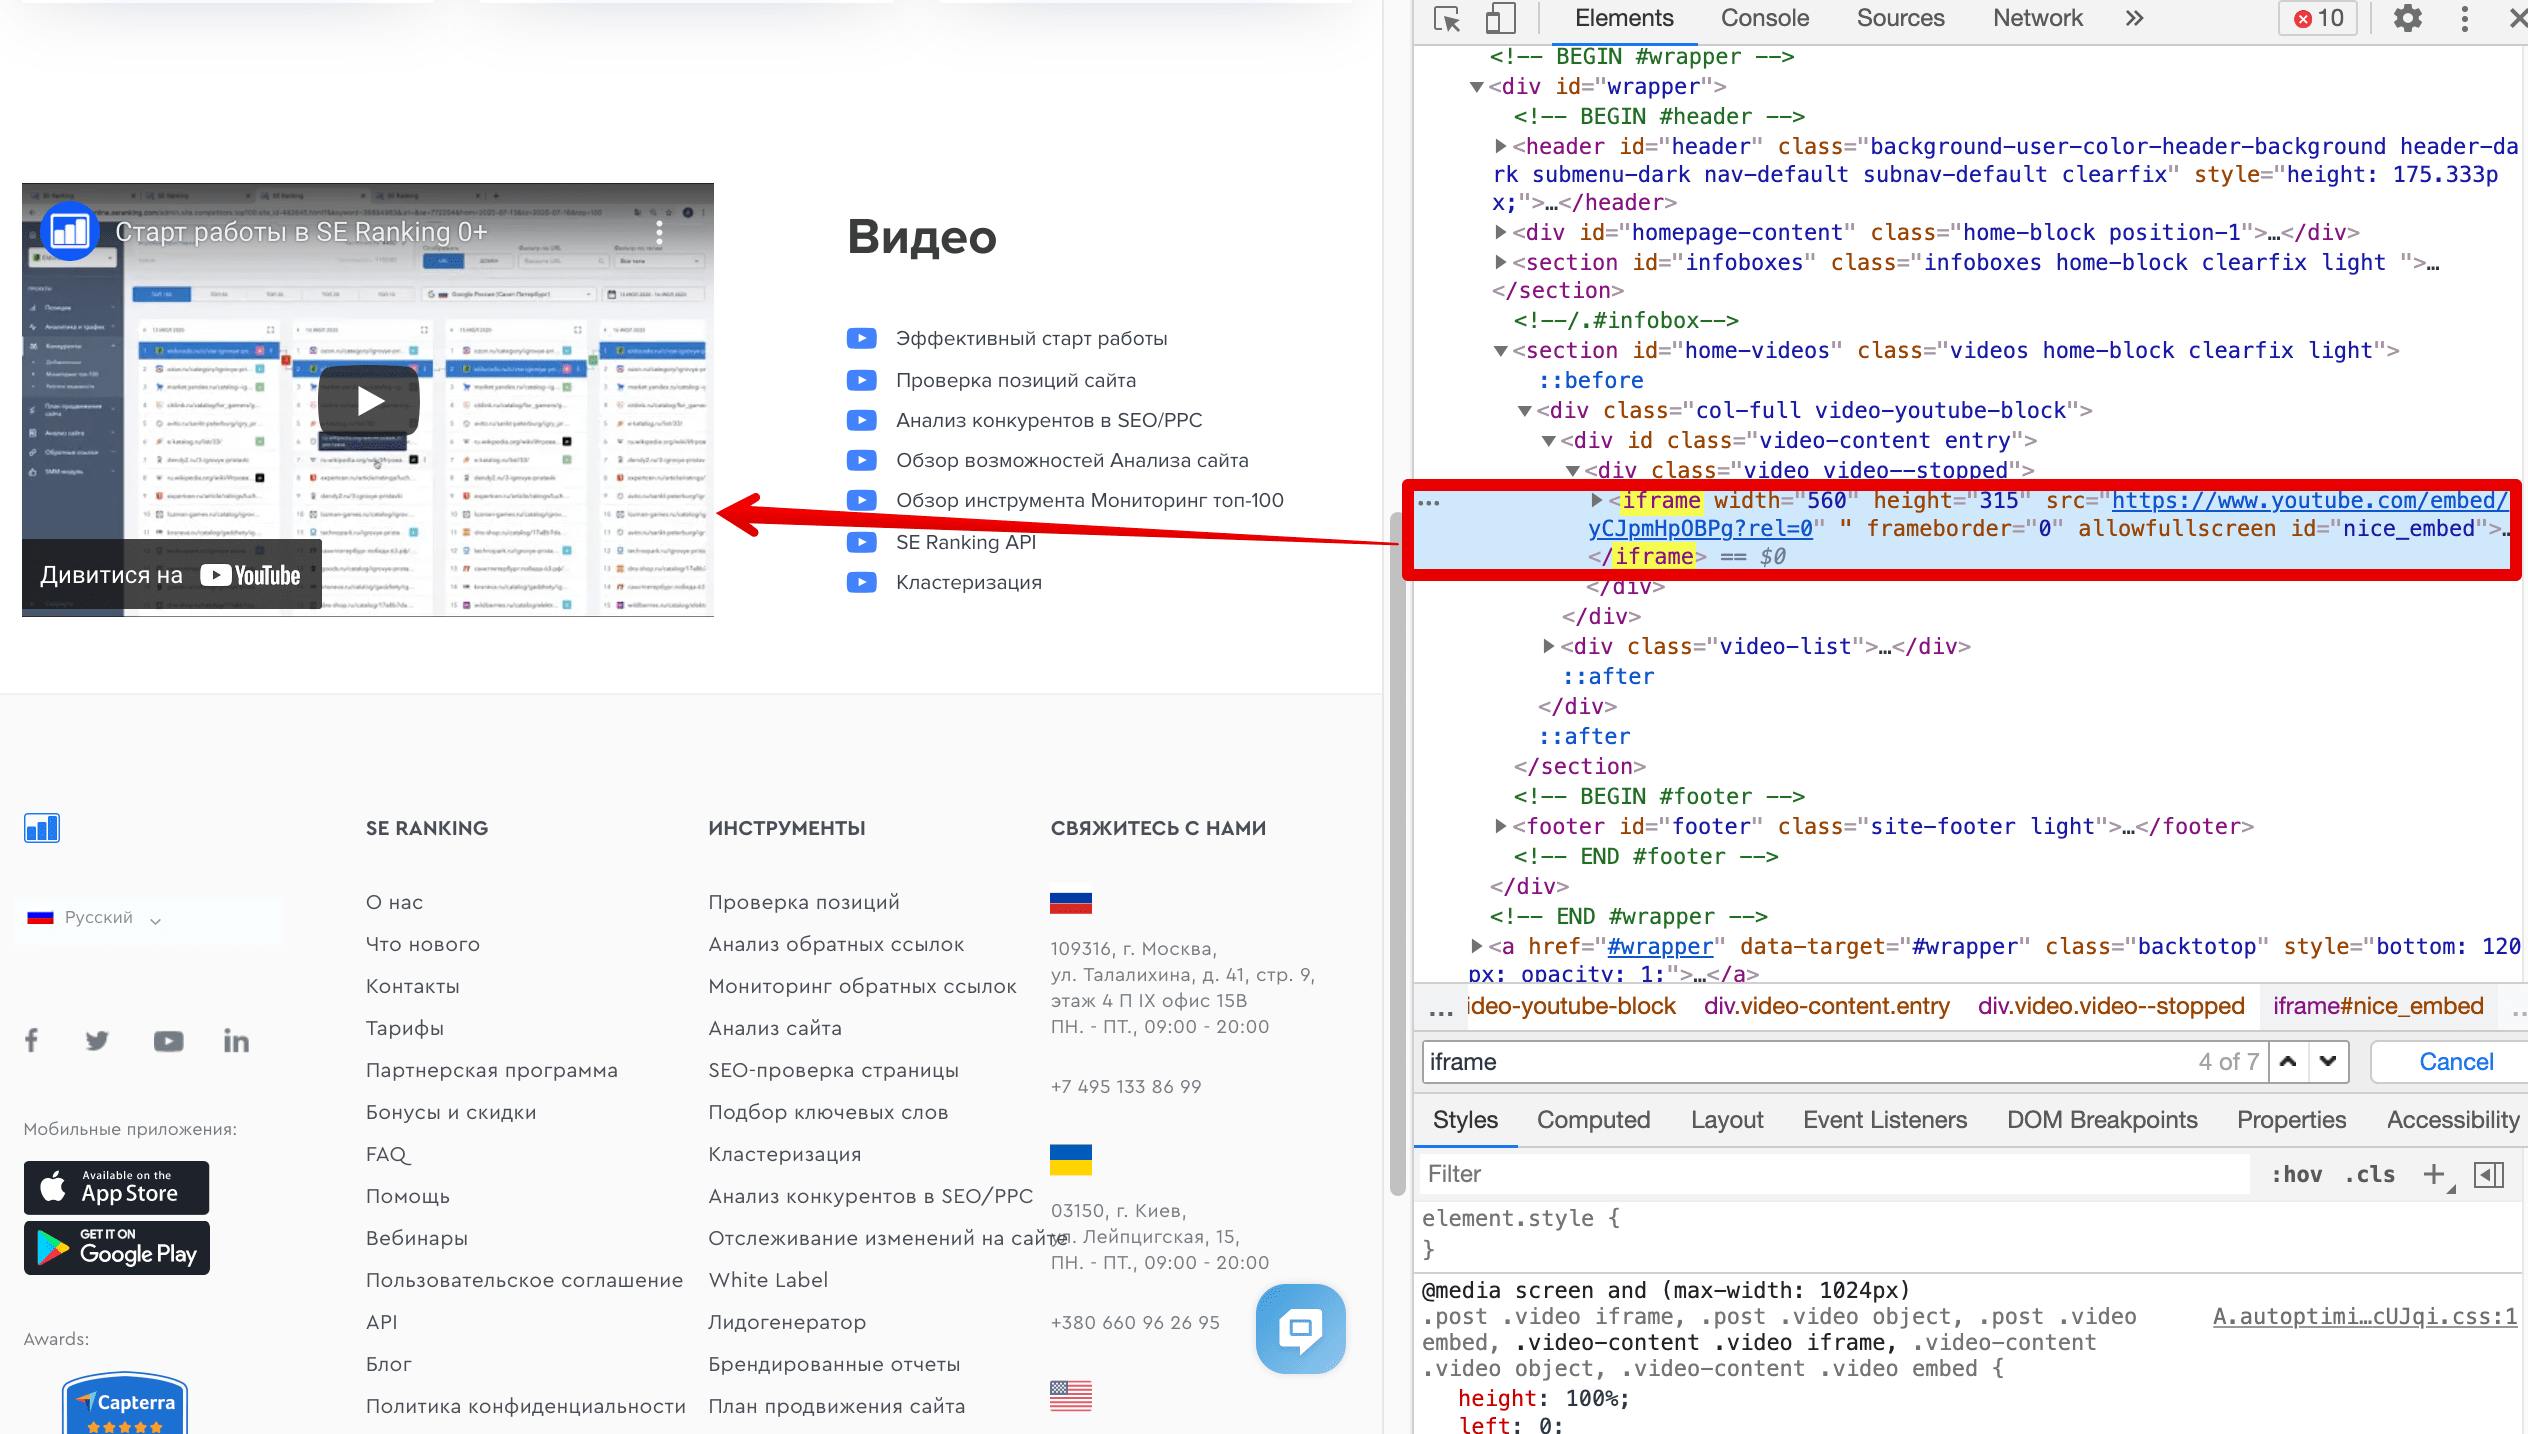Switch to the Network tab
The height and width of the screenshot is (1434, 2528).
point(2037,18)
